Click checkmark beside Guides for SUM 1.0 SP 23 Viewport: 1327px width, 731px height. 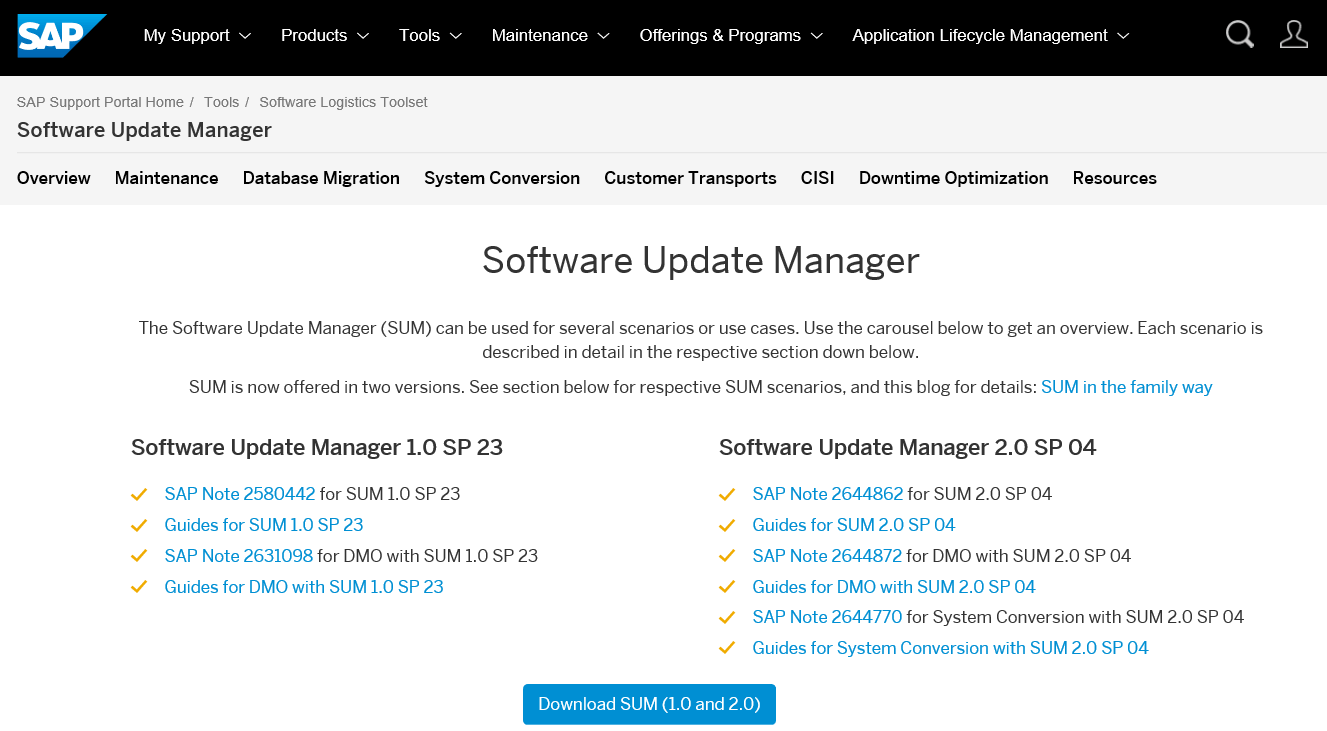[139, 525]
